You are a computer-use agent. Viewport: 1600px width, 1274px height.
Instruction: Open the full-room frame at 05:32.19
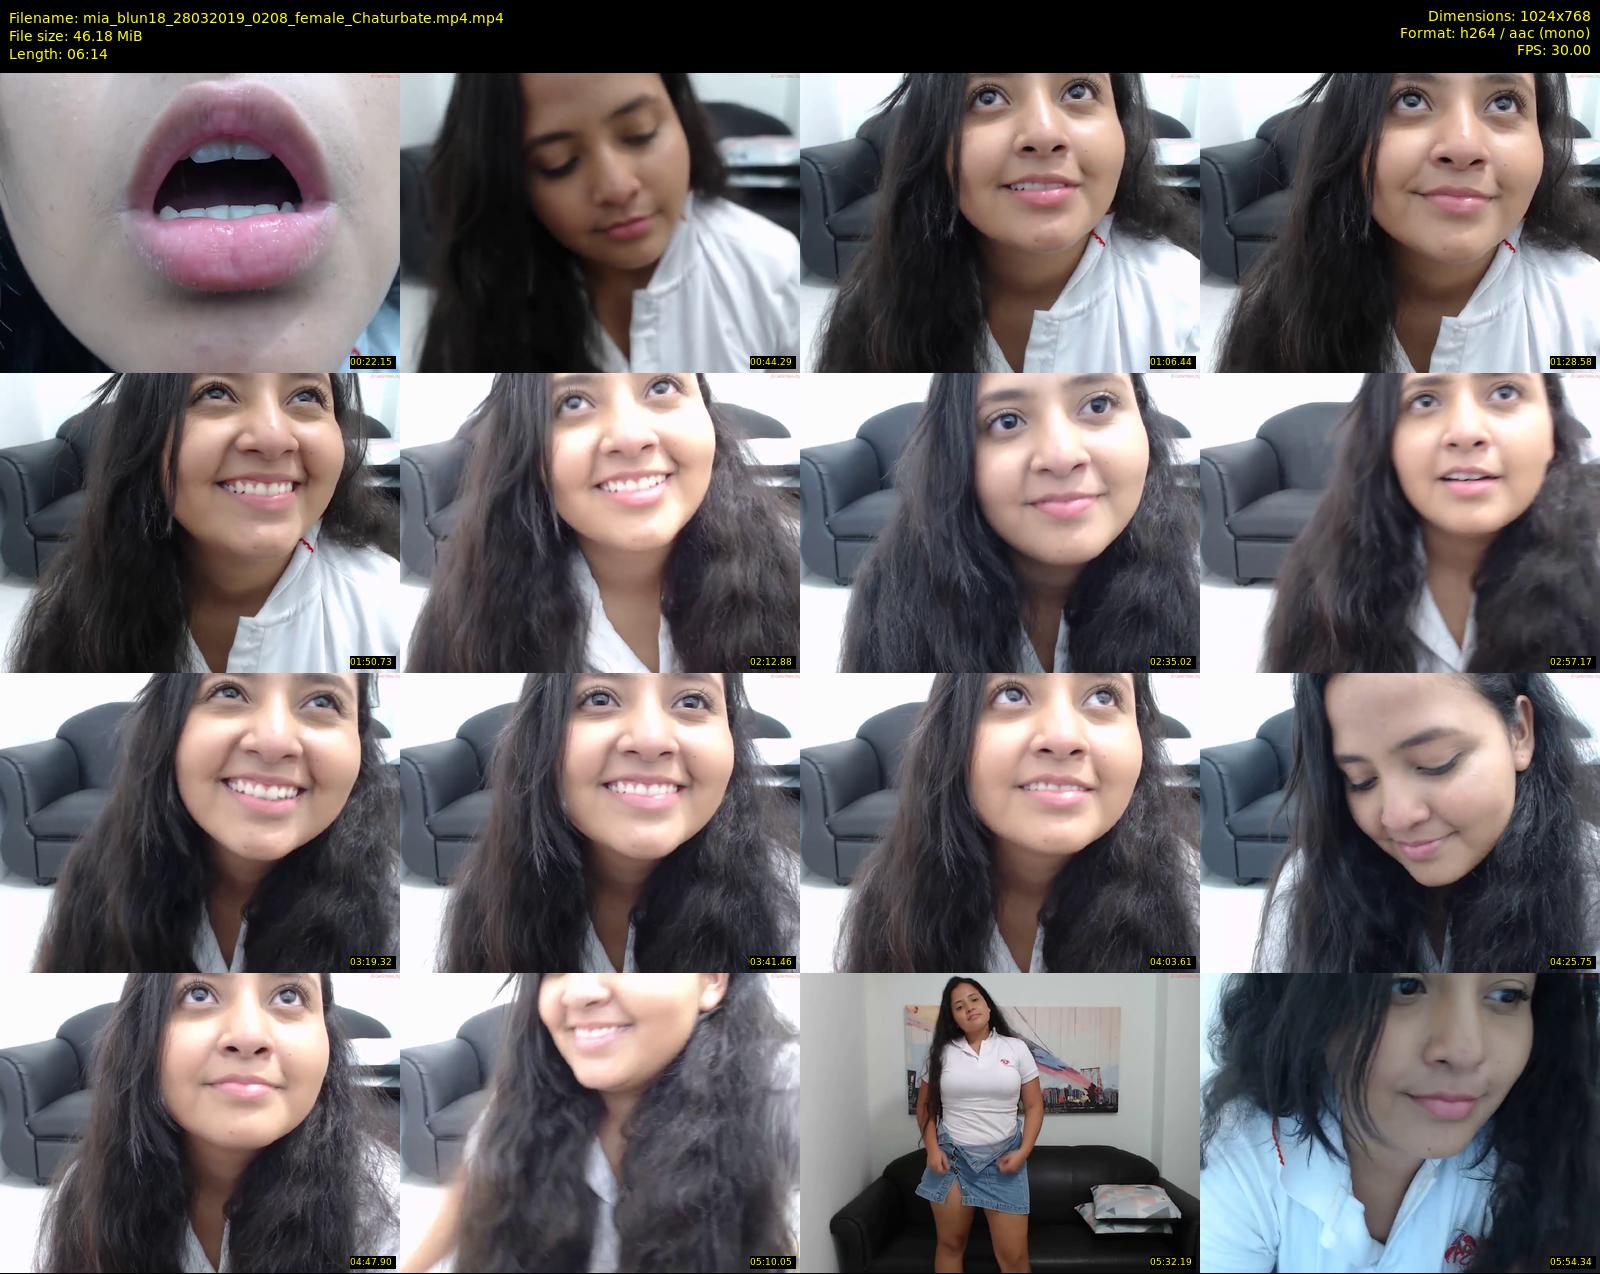(1000, 1122)
